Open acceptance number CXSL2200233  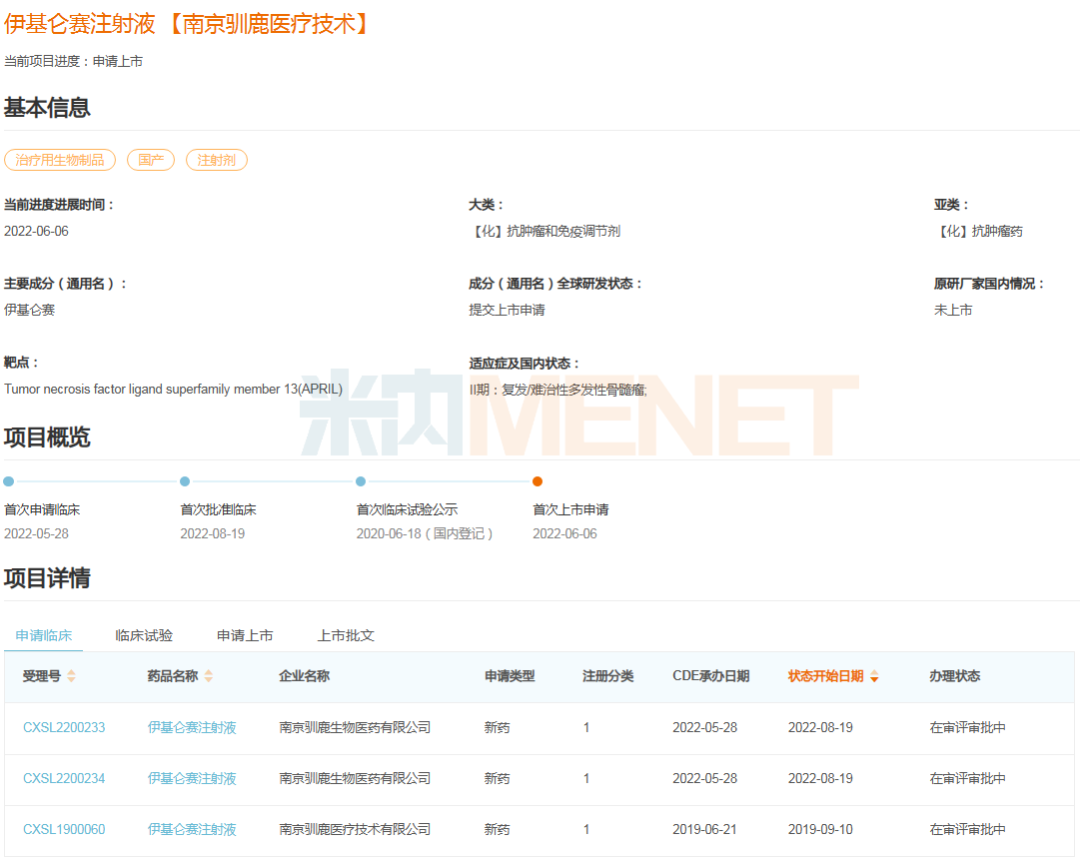[x=63, y=727]
